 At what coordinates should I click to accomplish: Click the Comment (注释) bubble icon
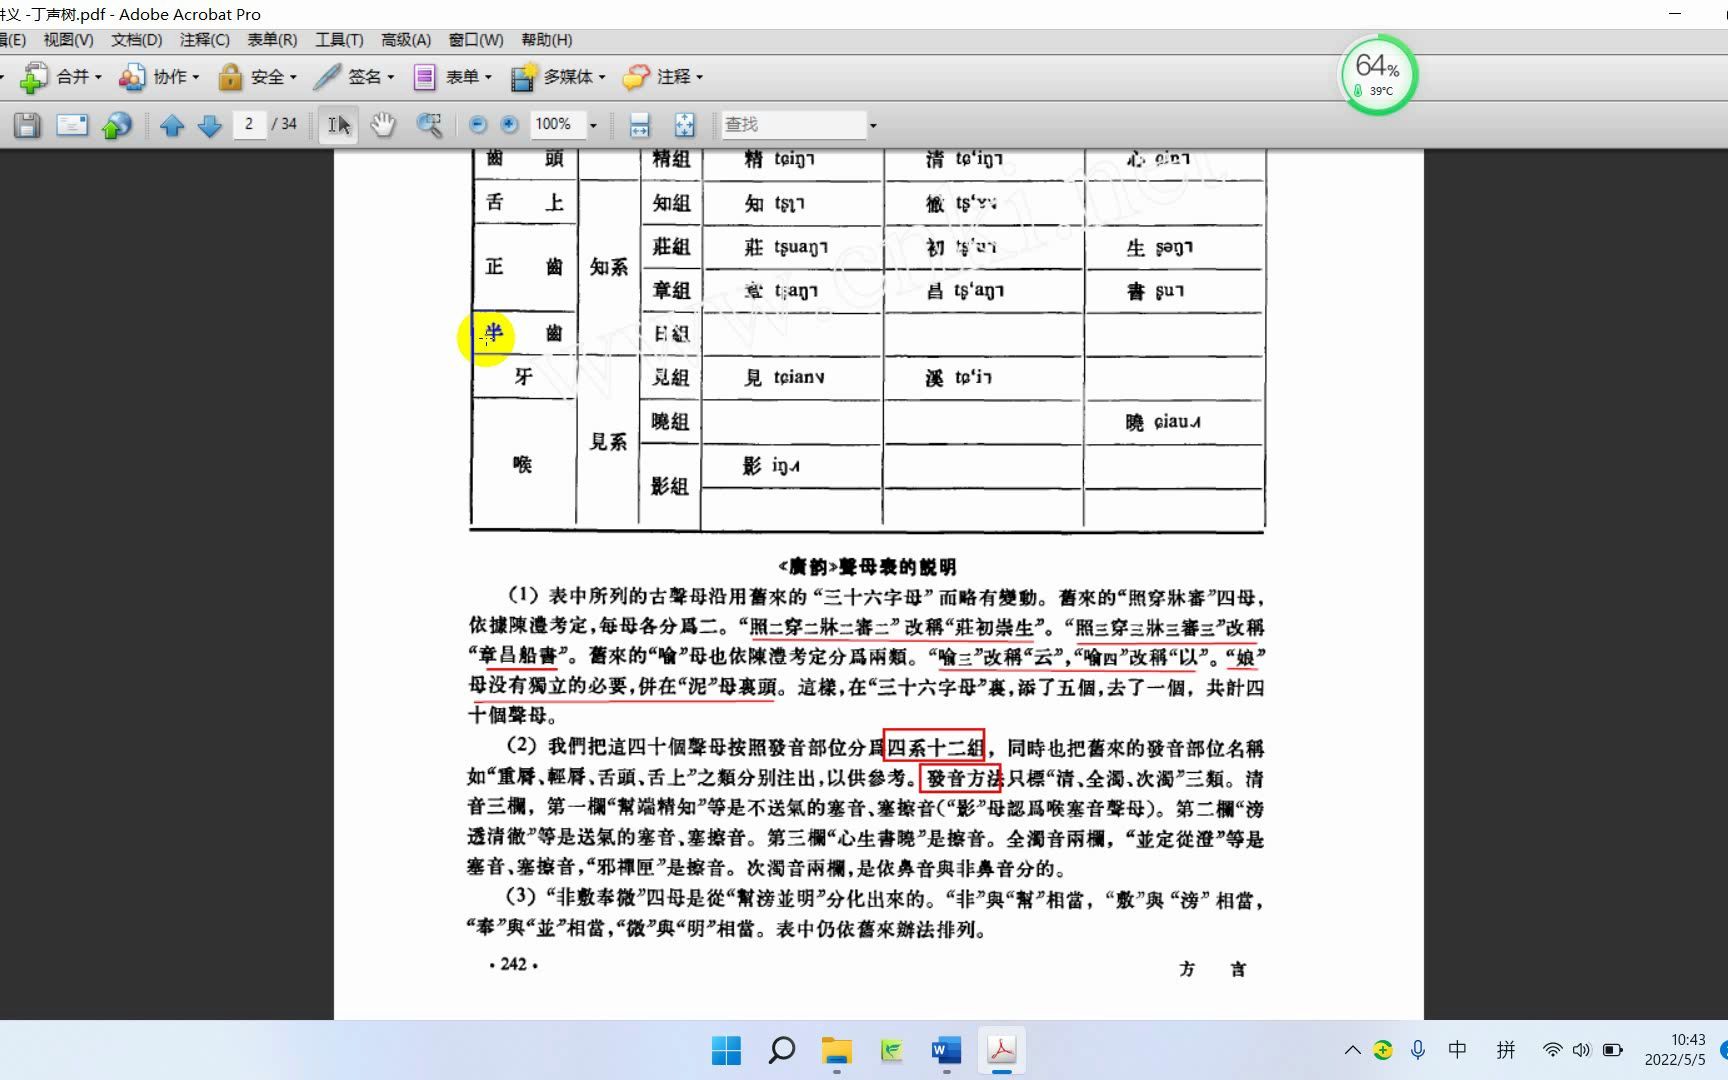coord(636,77)
